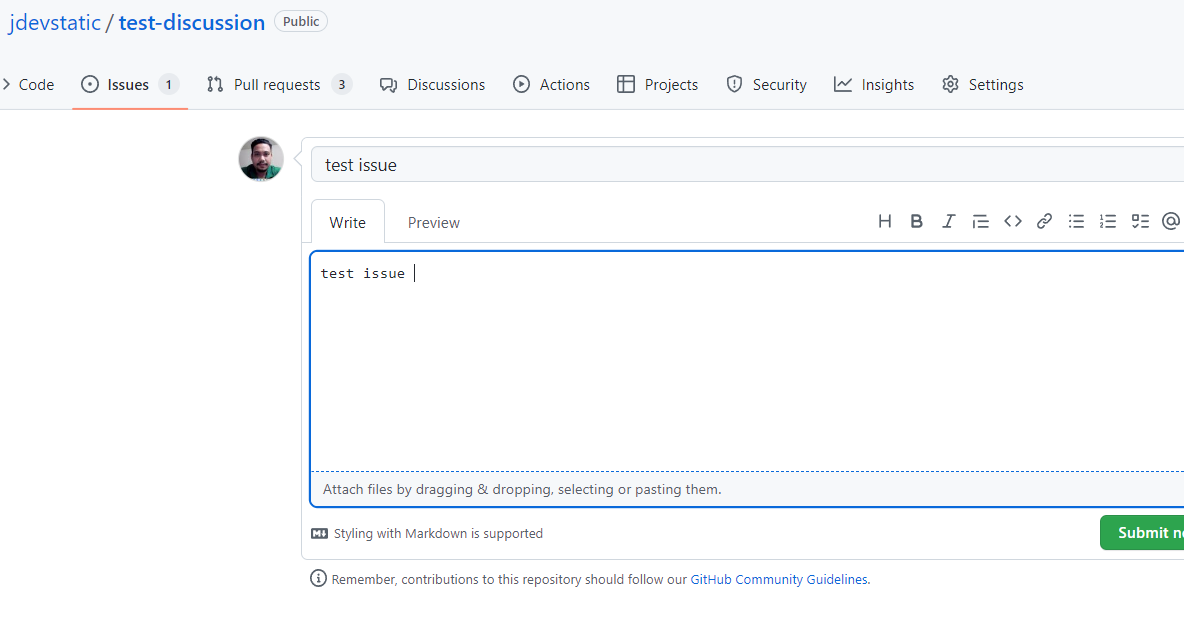Image resolution: width=1184 pixels, height=630 pixels.
Task: Insert a quote block
Action: pyautogui.click(x=980, y=221)
